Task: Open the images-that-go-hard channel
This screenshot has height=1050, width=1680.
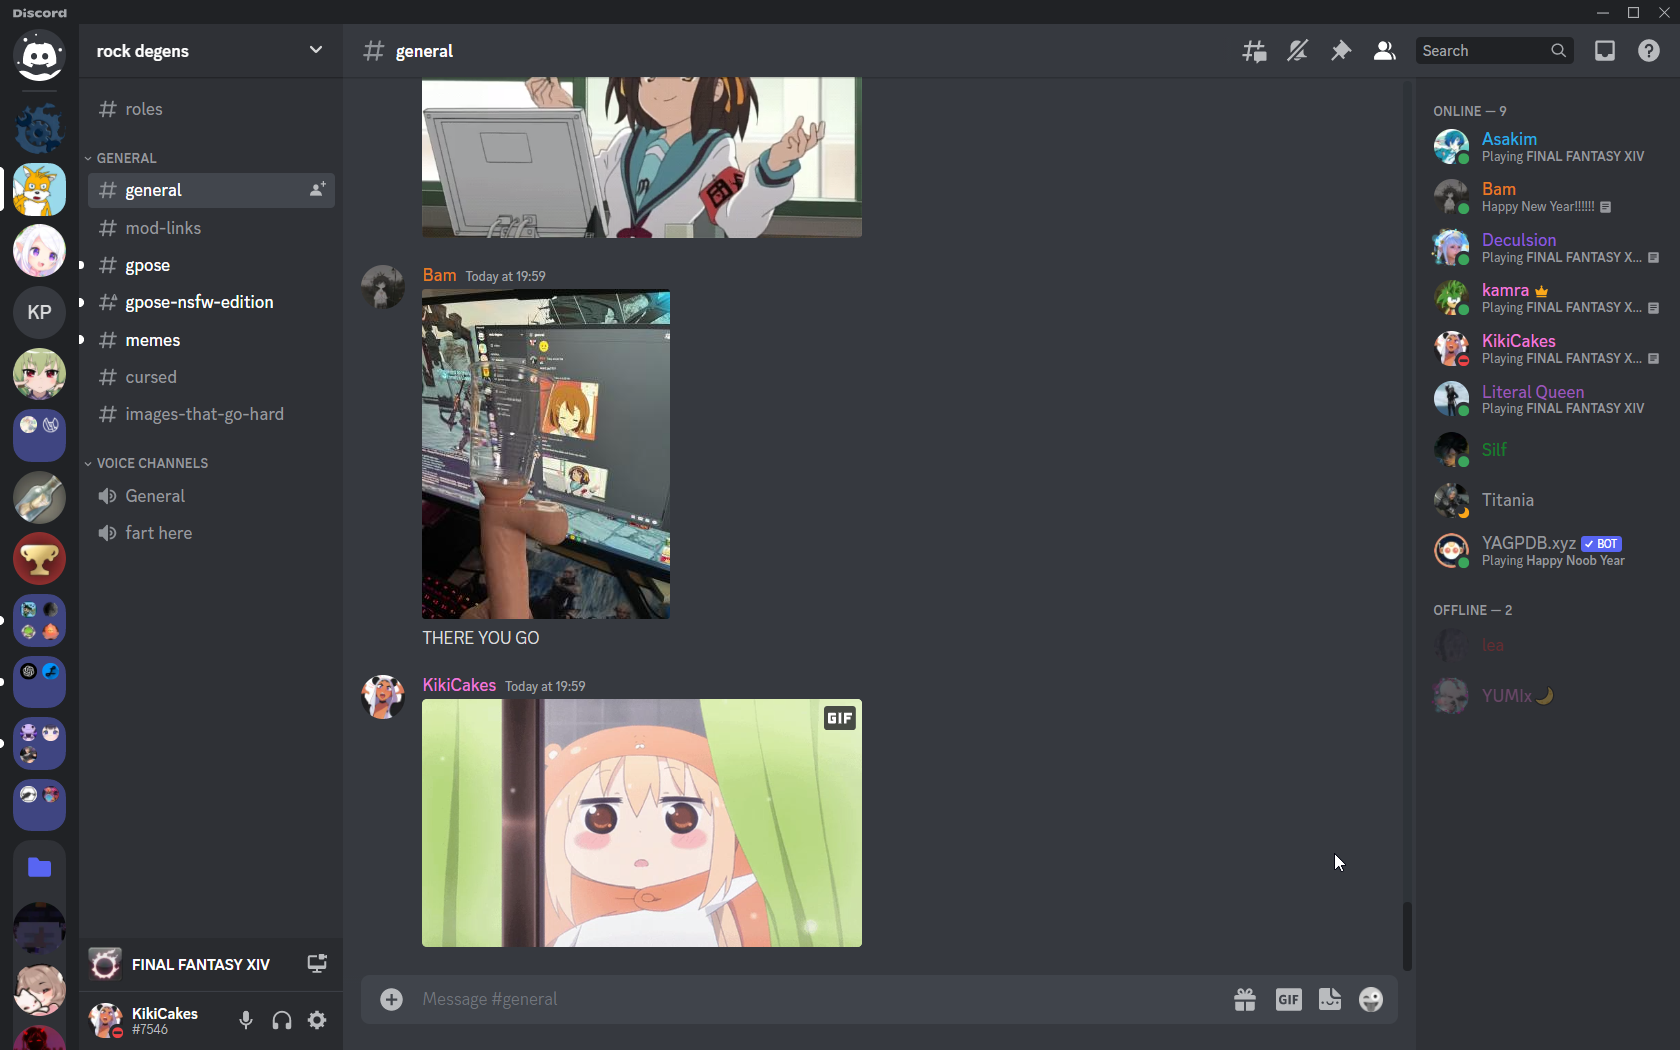Action: (211, 414)
